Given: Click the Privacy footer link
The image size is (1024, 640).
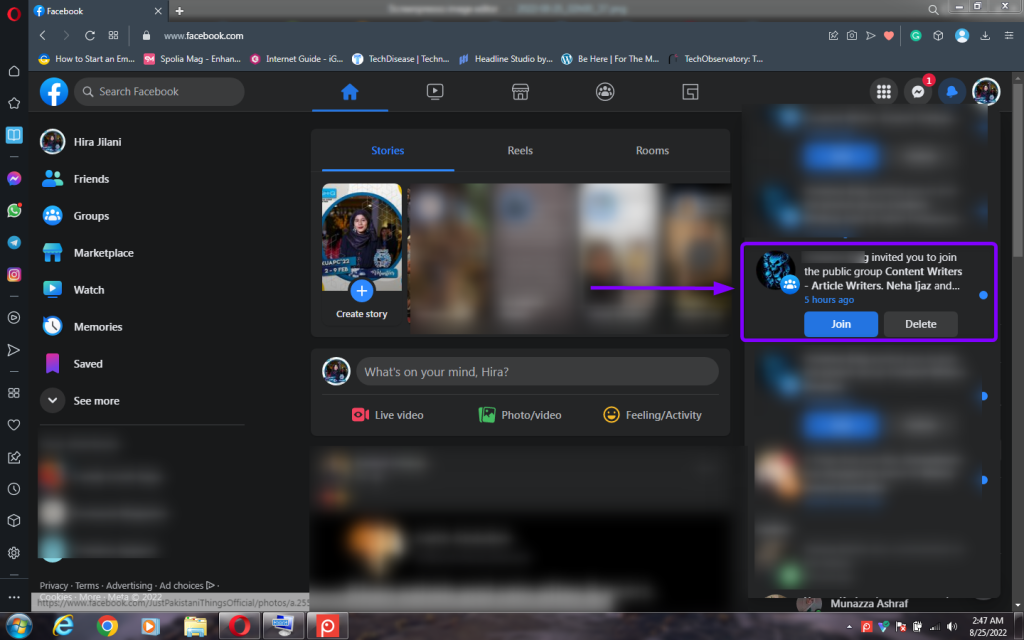Looking at the screenshot, I should click(54, 586).
